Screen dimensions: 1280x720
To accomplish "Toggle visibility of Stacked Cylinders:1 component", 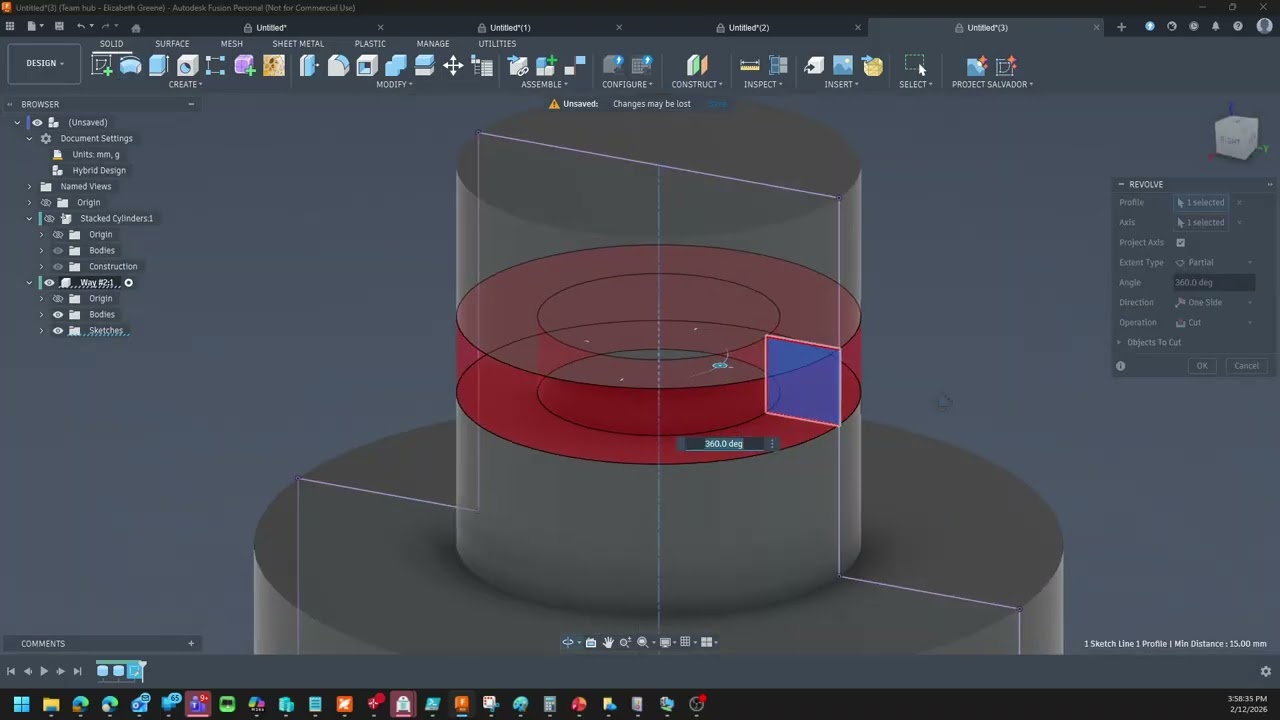I will pyautogui.click(x=49, y=218).
